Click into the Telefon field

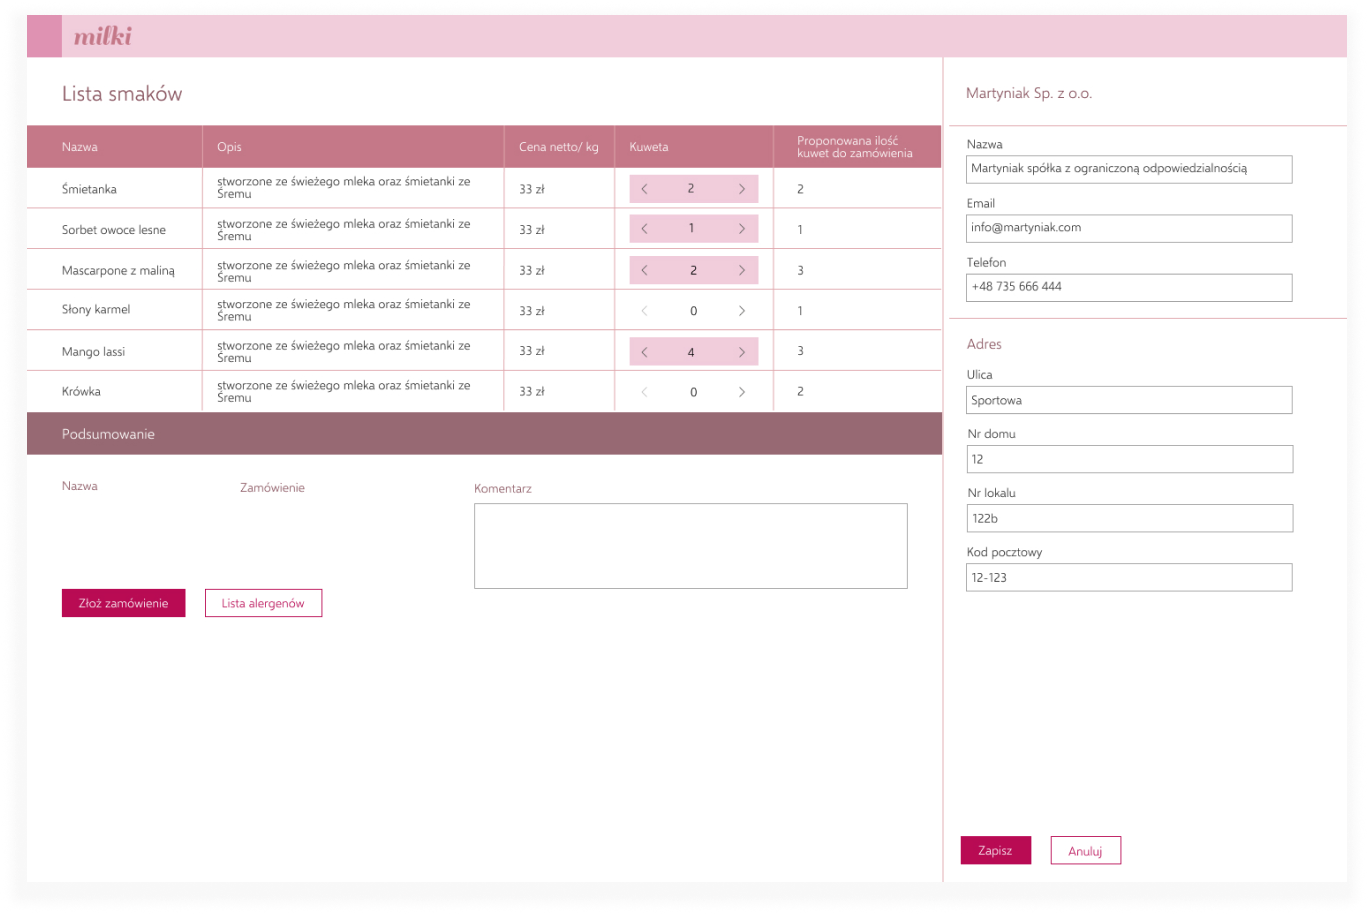(1129, 287)
